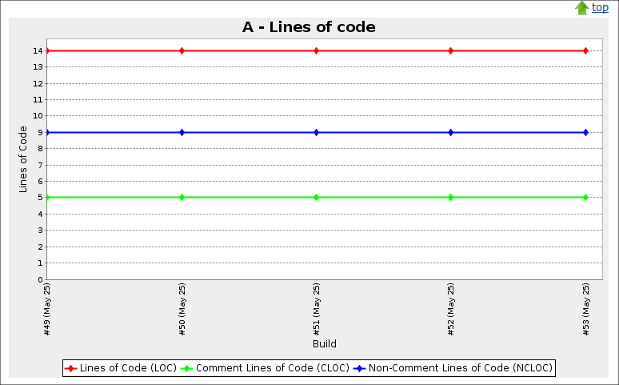This screenshot has height=385, width=619.
Task: Follow the 'top' link
Action: 600,8
